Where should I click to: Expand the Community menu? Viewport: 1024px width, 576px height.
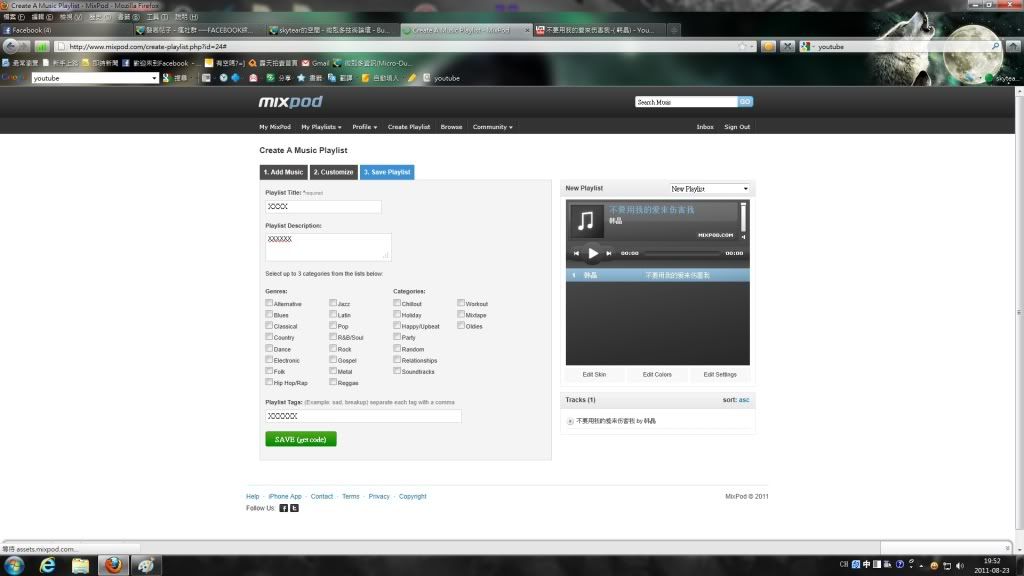tap(492, 127)
